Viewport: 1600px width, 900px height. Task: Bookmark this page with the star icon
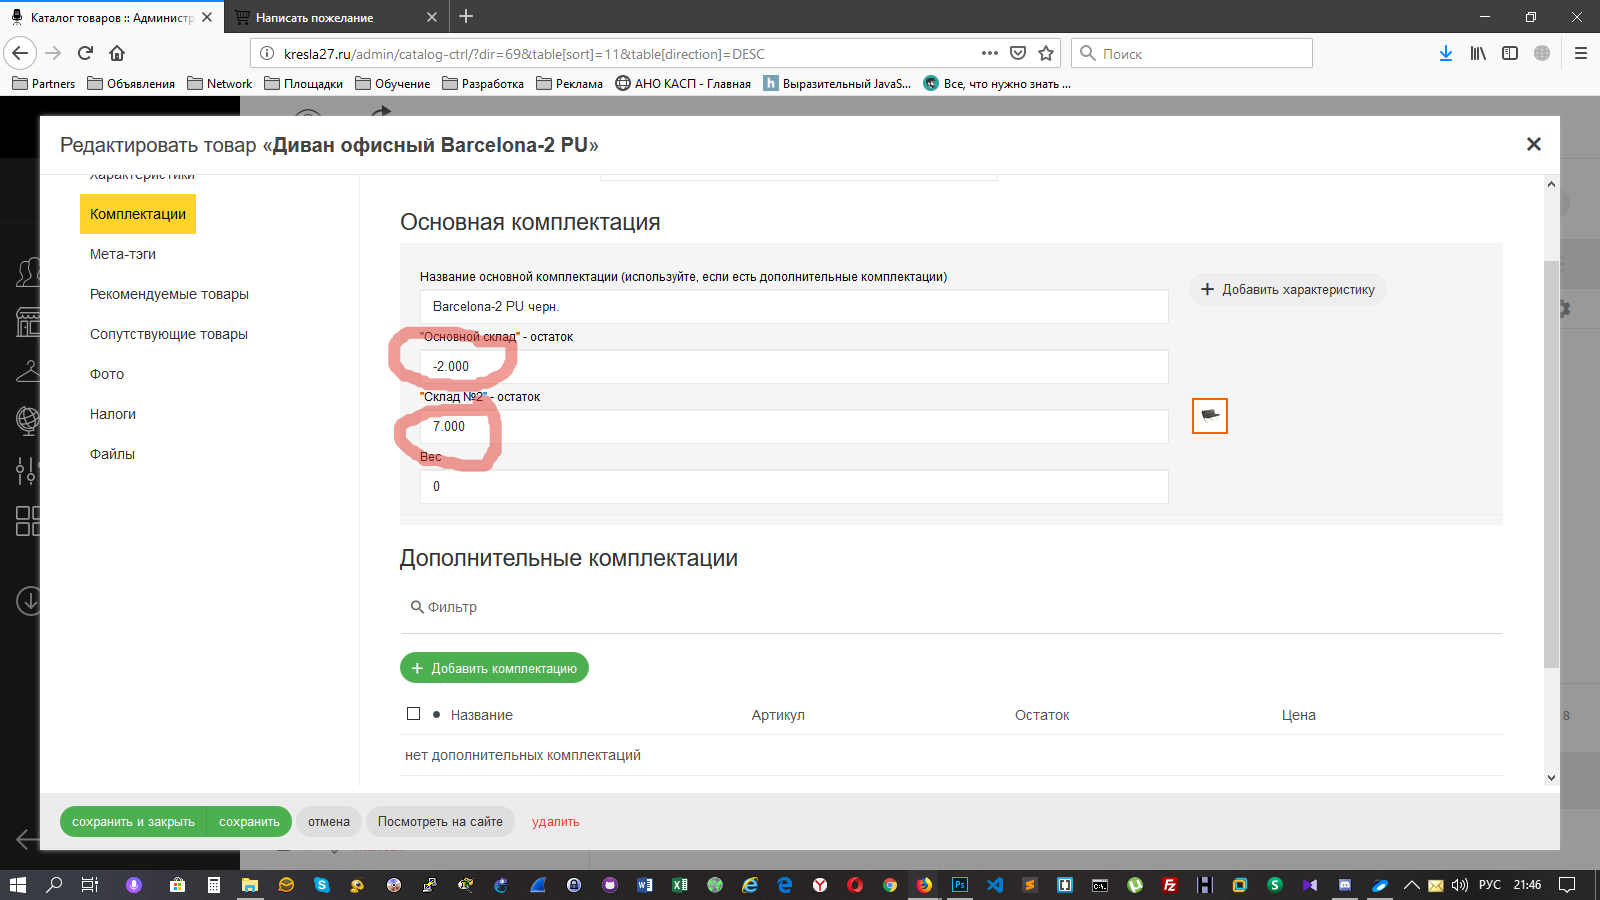pyautogui.click(x=1046, y=53)
